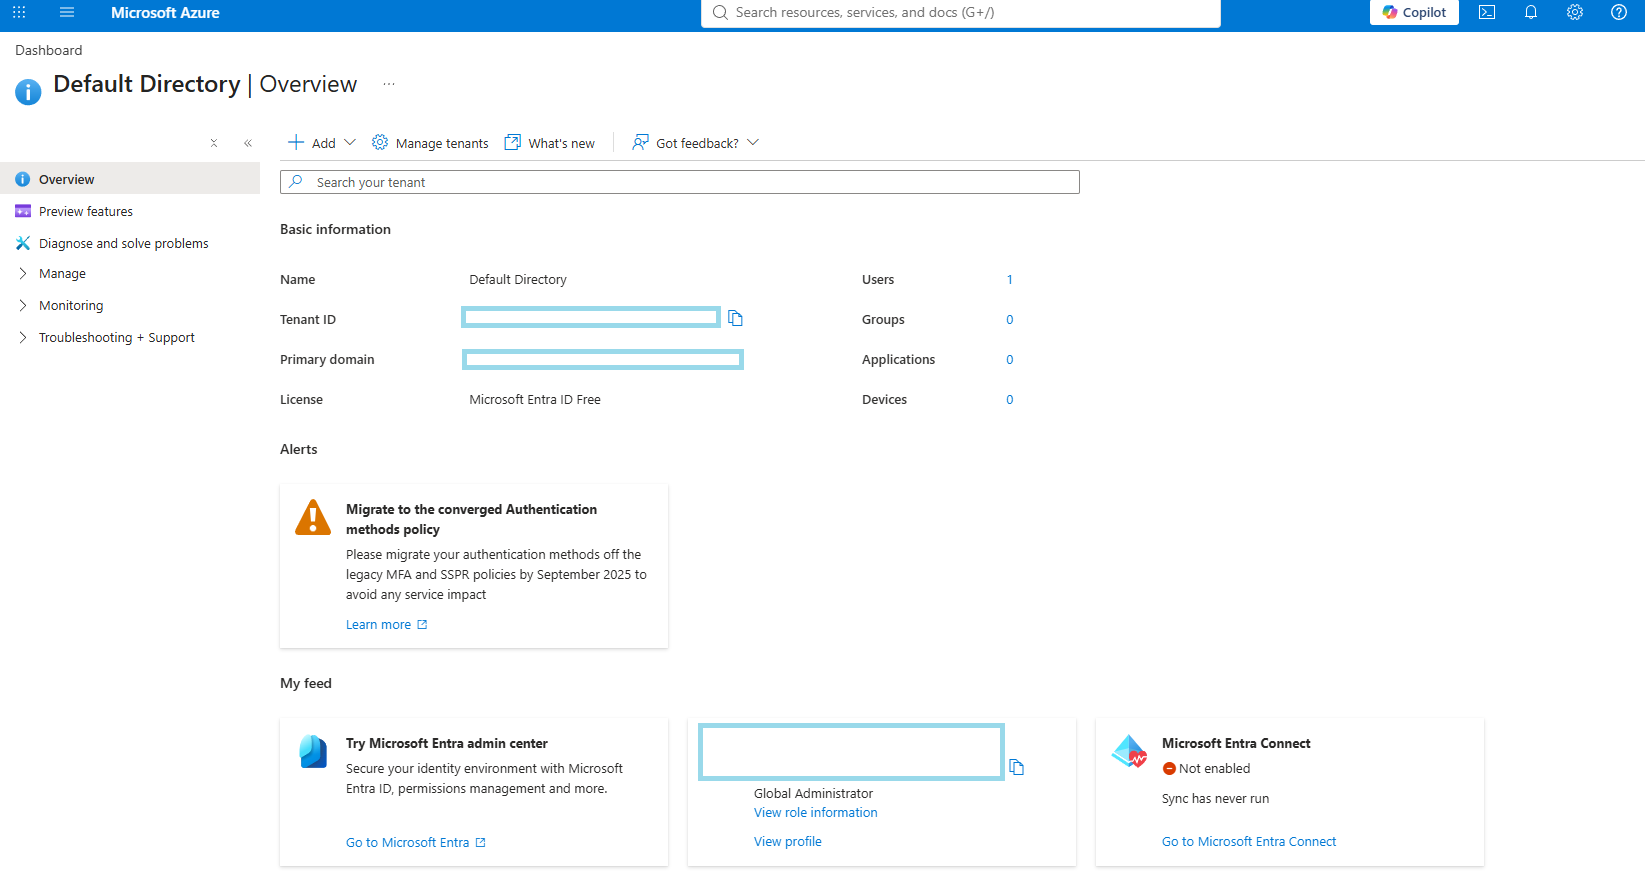Click the Dashboard breadcrumb link

coord(48,50)
